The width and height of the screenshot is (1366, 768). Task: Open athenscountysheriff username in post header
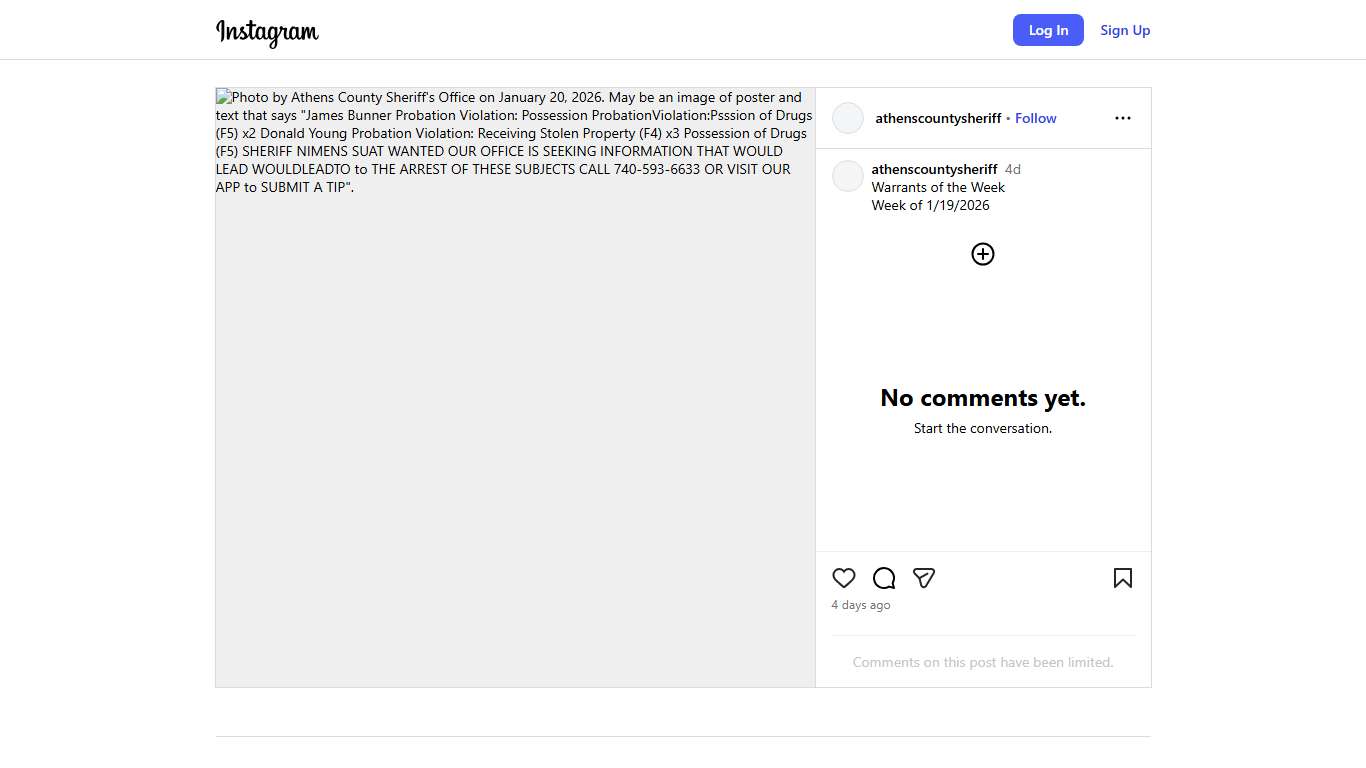[x=938, y=118]
